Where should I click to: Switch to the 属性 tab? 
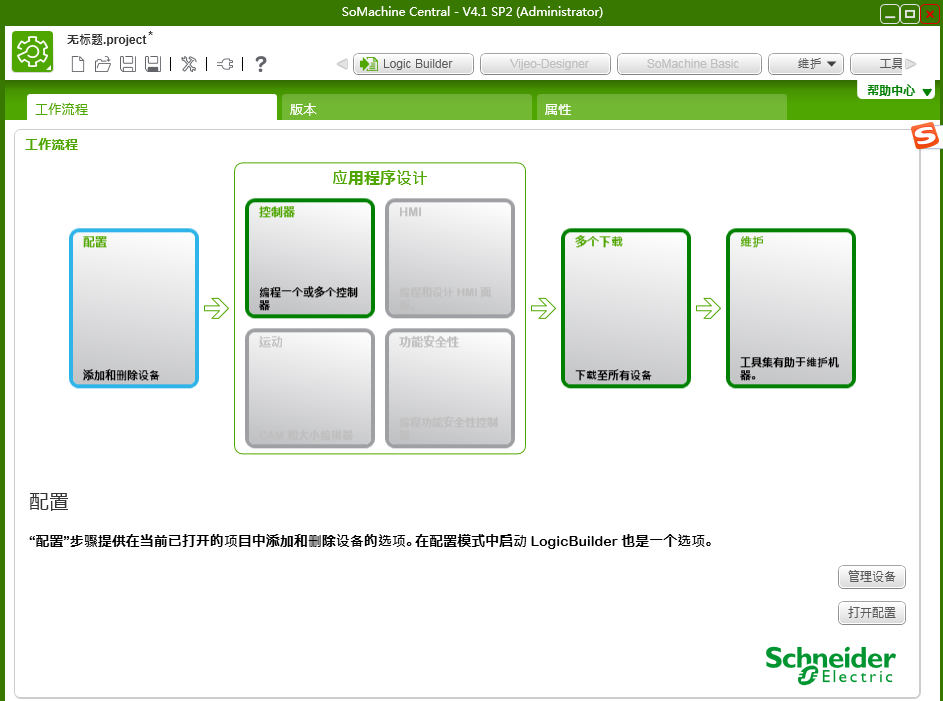662,108
